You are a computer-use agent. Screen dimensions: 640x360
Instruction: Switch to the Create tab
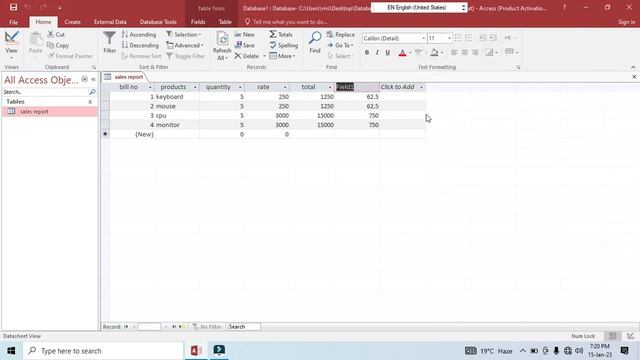72,22
